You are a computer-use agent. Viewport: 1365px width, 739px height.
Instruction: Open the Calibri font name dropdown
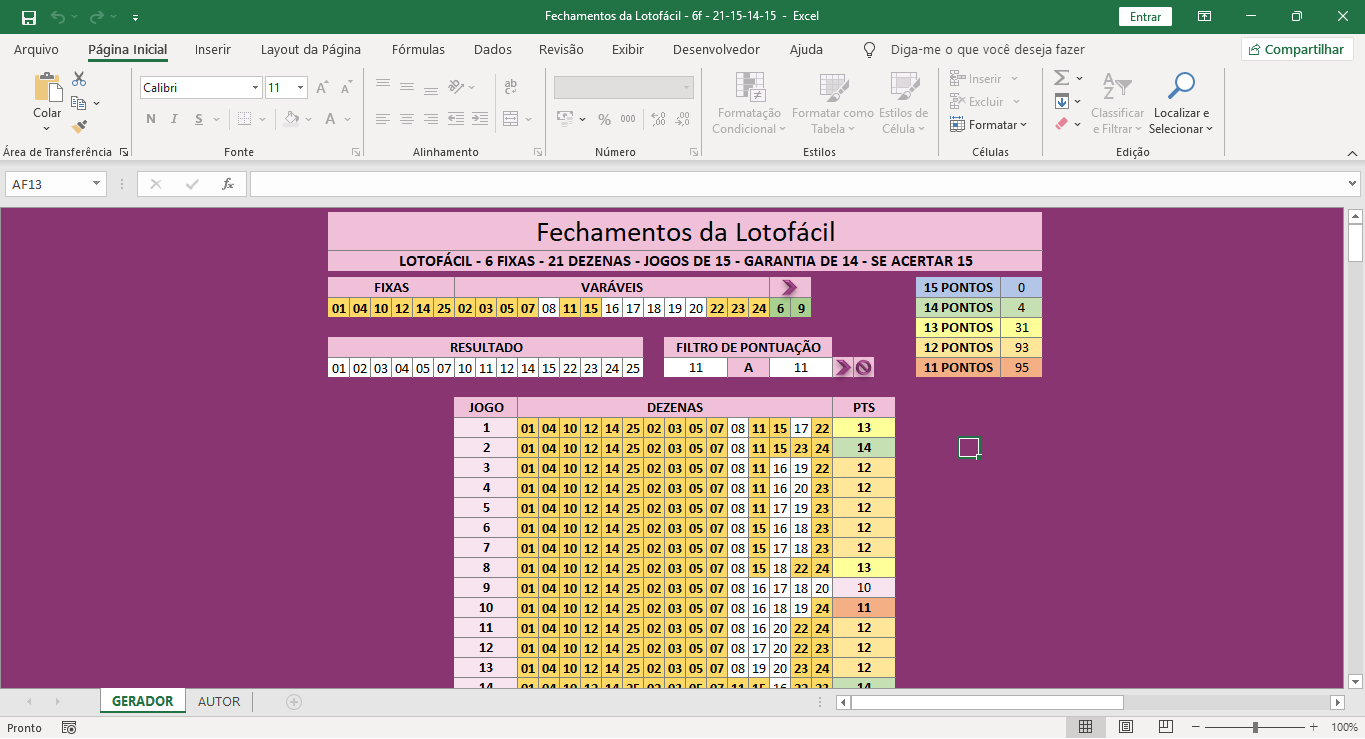pyautogui.click(x=255, y=88)
